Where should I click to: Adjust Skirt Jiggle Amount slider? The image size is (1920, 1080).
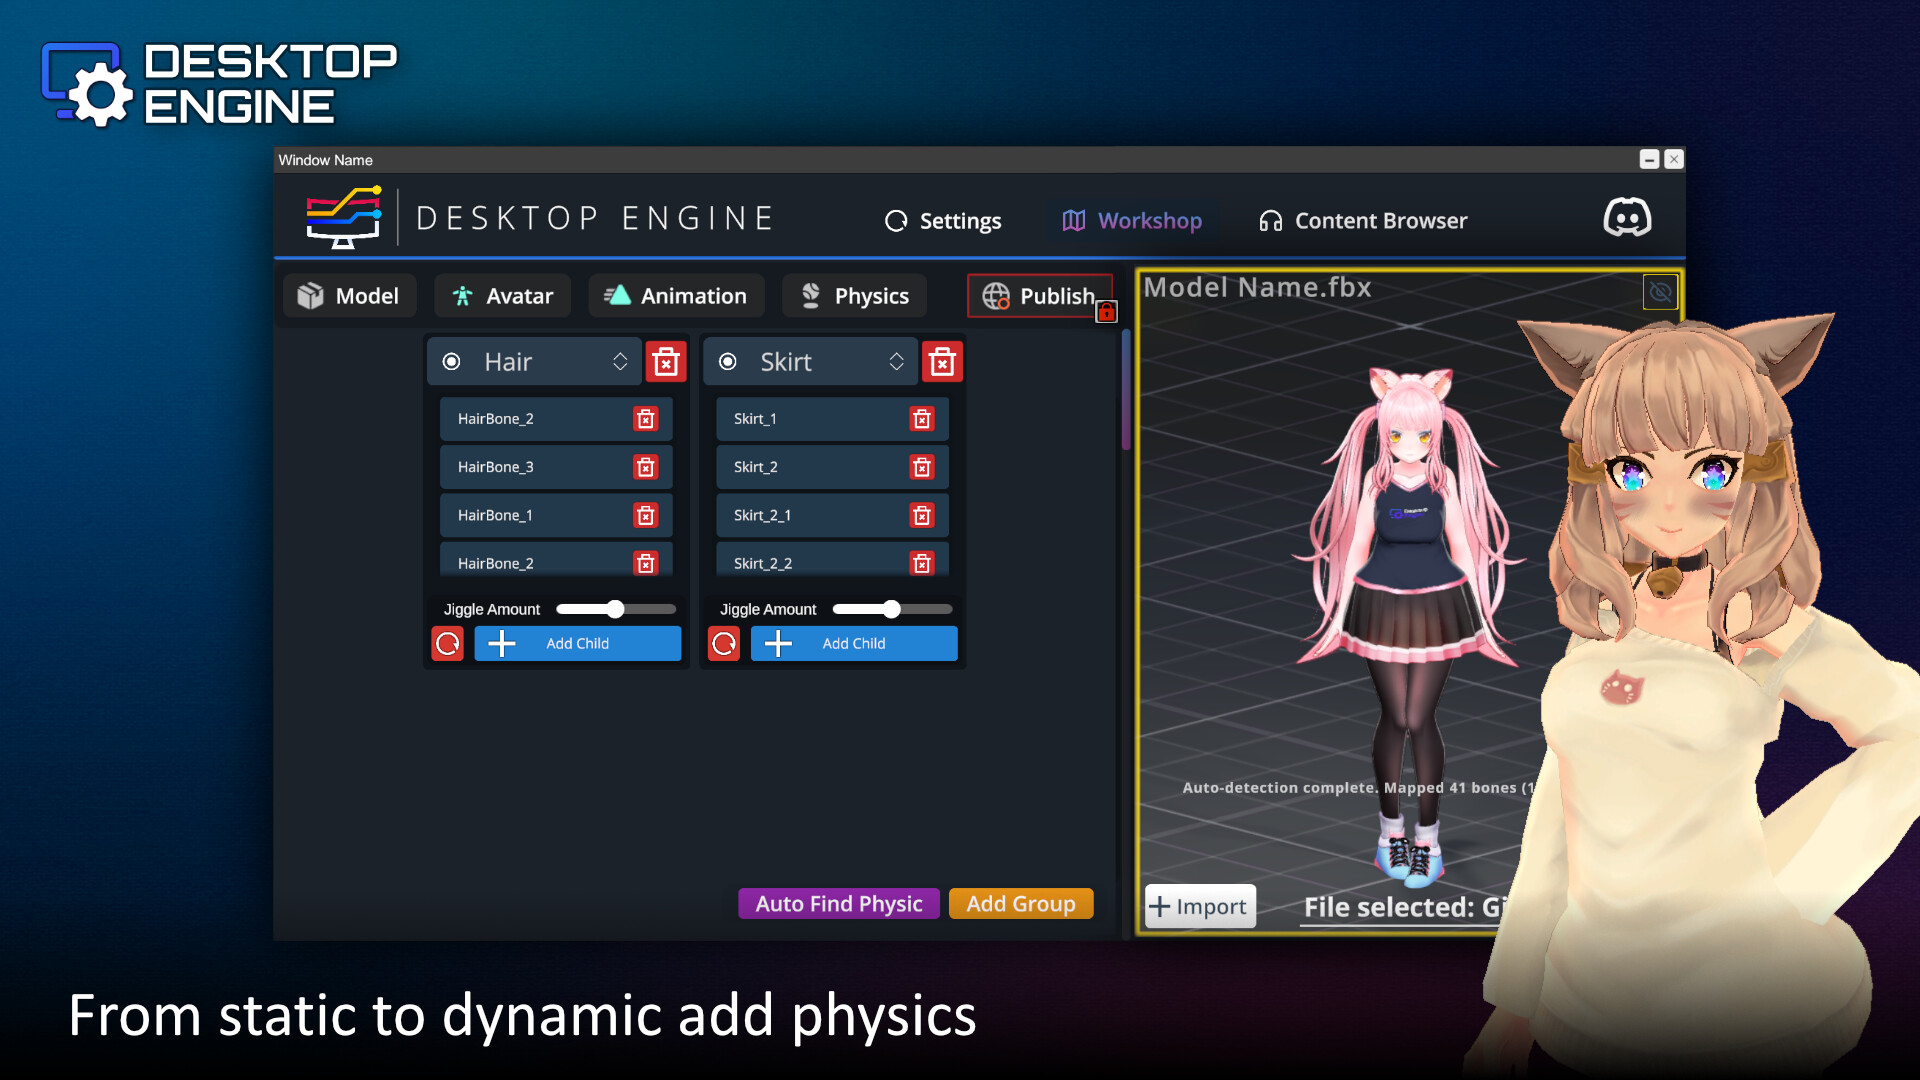tap(892, 609)
